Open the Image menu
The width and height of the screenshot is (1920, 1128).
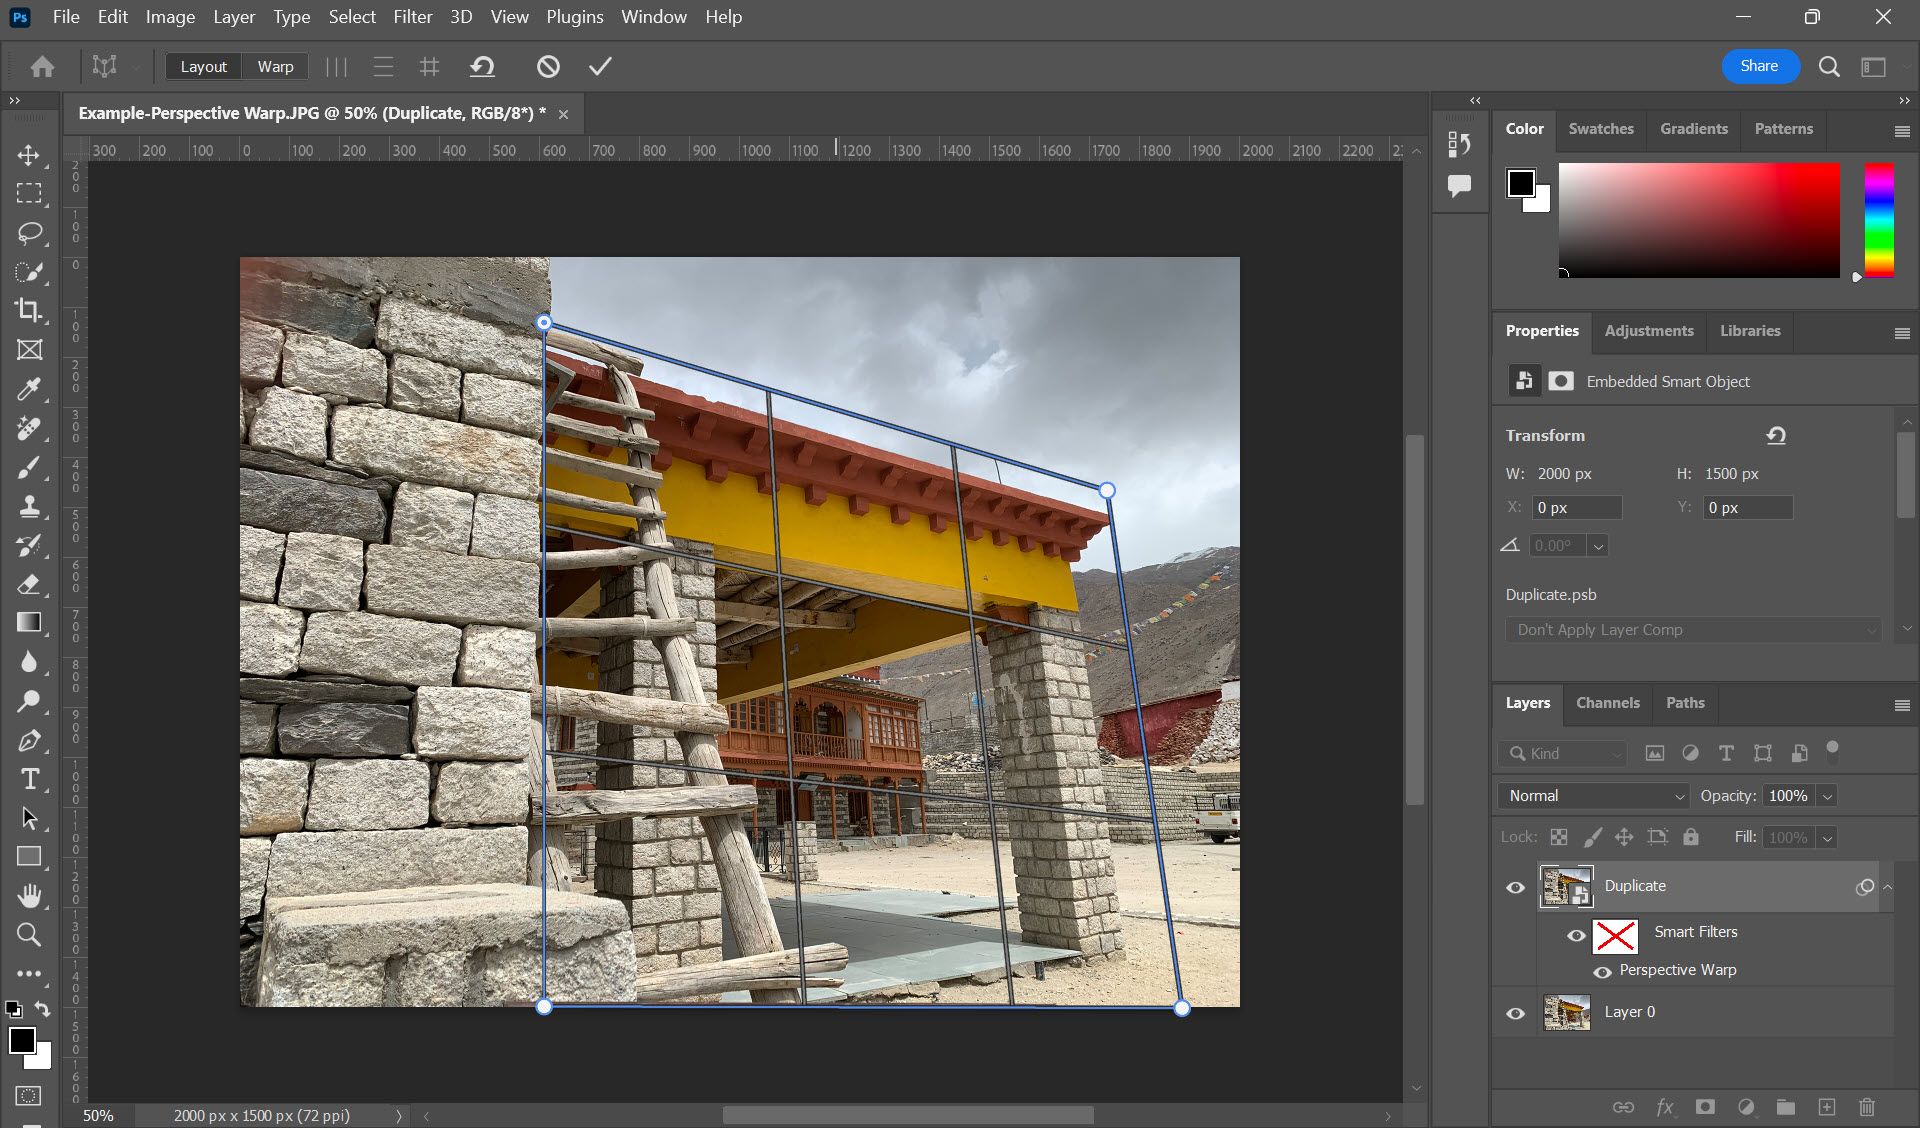[x=170, y=17]
